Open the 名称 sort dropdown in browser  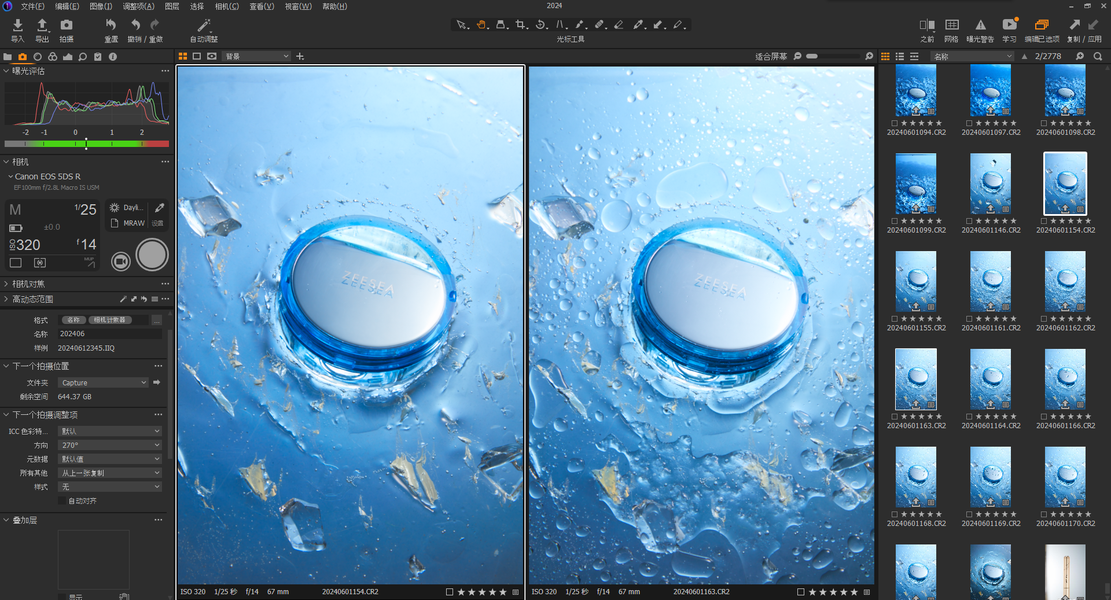[x=973, y=56]
